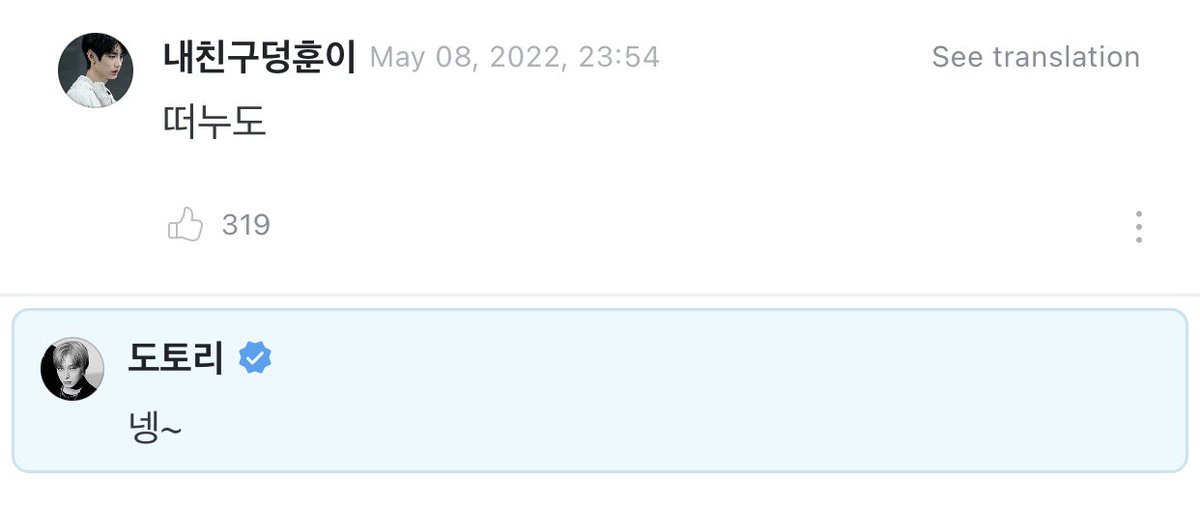Viewport: 1200px width, 505px height.
Task: Click the empty area below 떠누도 comment
Action: point(600,175)
